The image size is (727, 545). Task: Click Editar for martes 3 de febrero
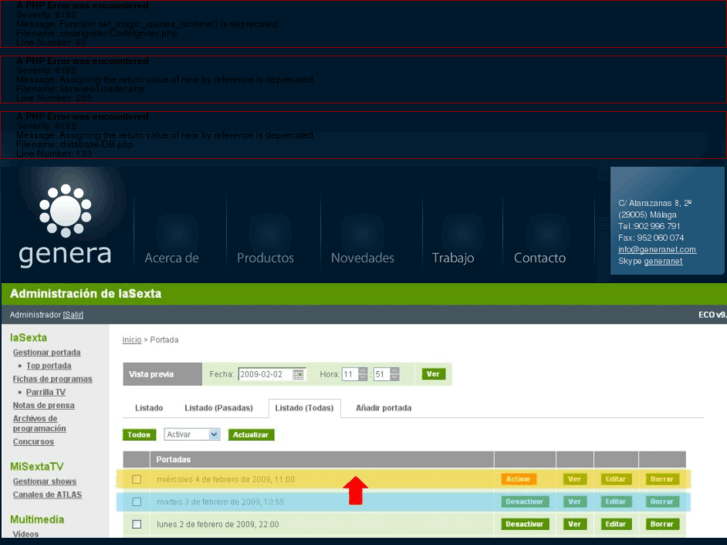click(x=616, y=501)
